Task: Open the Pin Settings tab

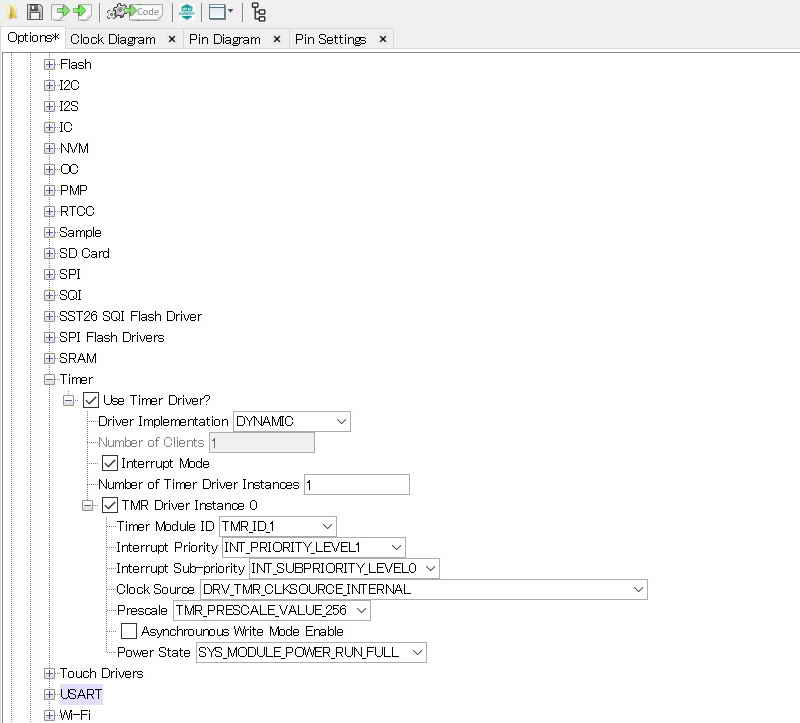Action: point(331,39)
